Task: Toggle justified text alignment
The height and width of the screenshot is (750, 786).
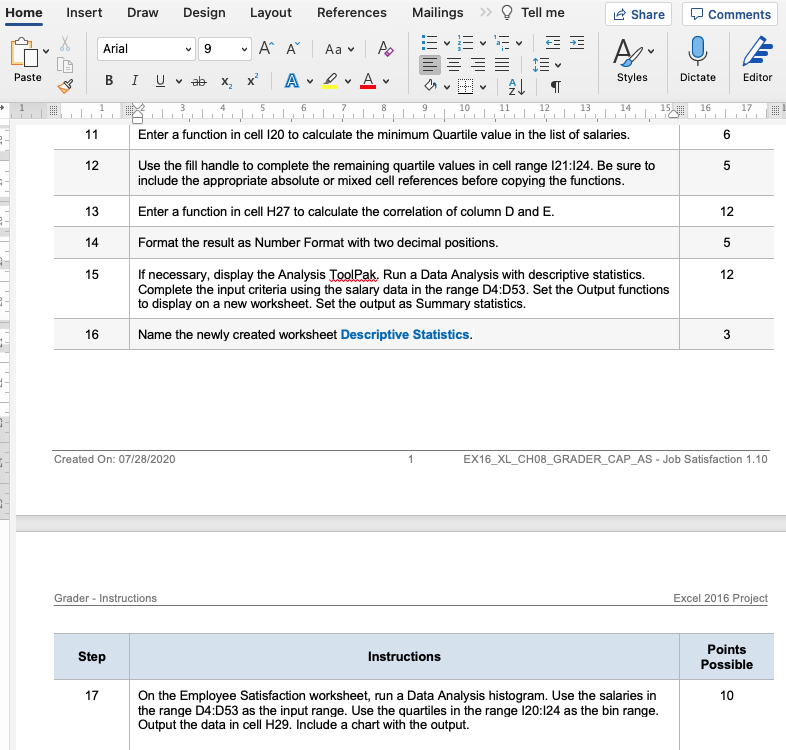Action: [x=502, y=65]
